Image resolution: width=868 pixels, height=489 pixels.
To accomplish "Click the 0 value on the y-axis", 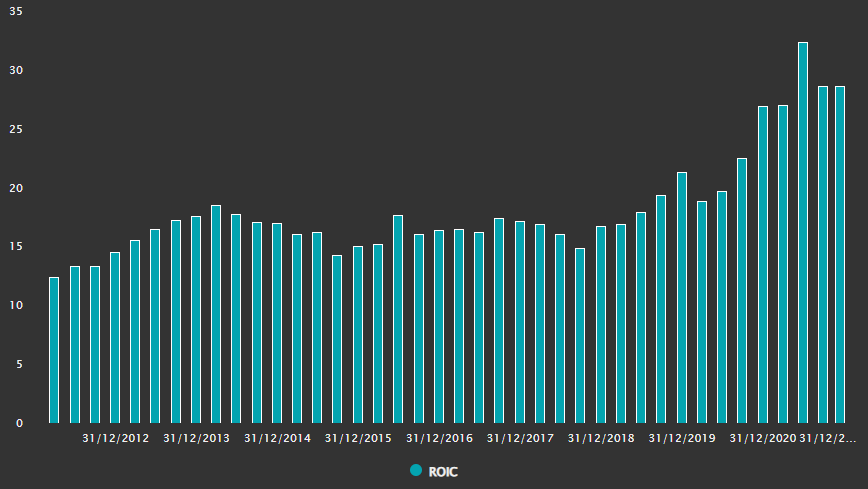I will [x=19, y=423].
